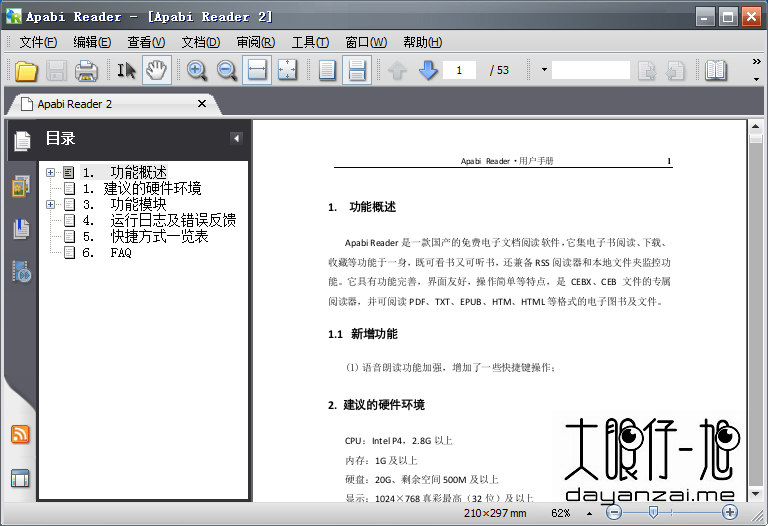Click the page number input field

(459, 71)
